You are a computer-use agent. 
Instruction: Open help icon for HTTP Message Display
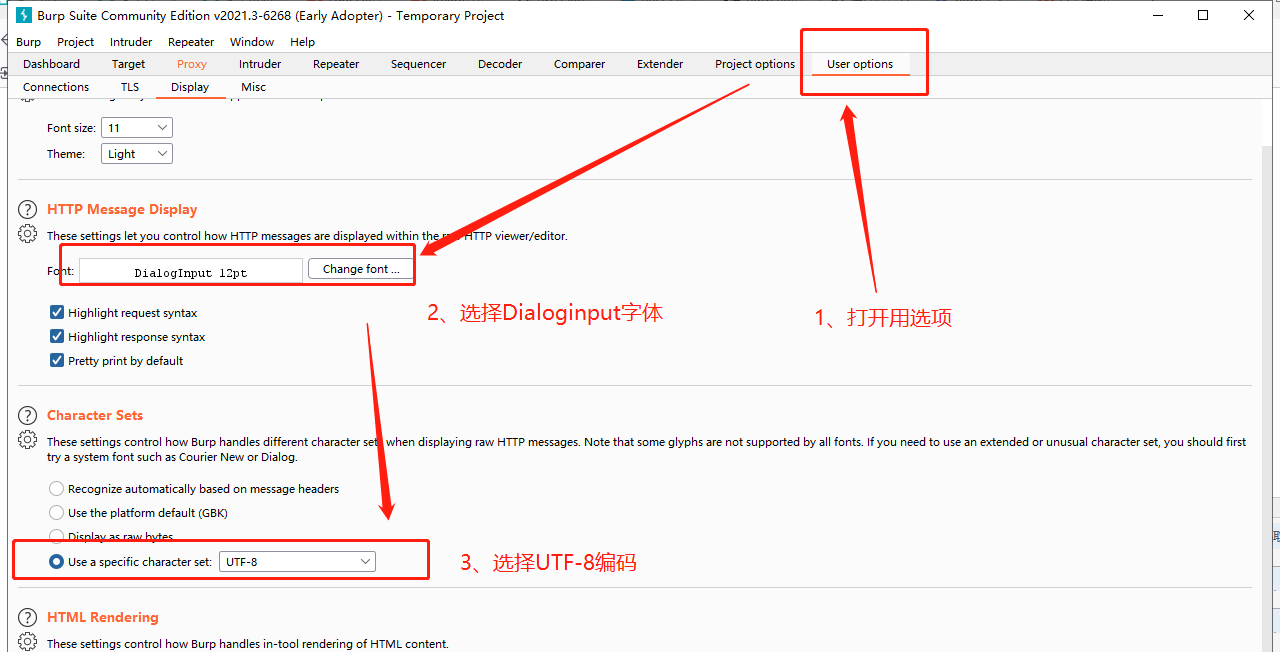(28, 210)
